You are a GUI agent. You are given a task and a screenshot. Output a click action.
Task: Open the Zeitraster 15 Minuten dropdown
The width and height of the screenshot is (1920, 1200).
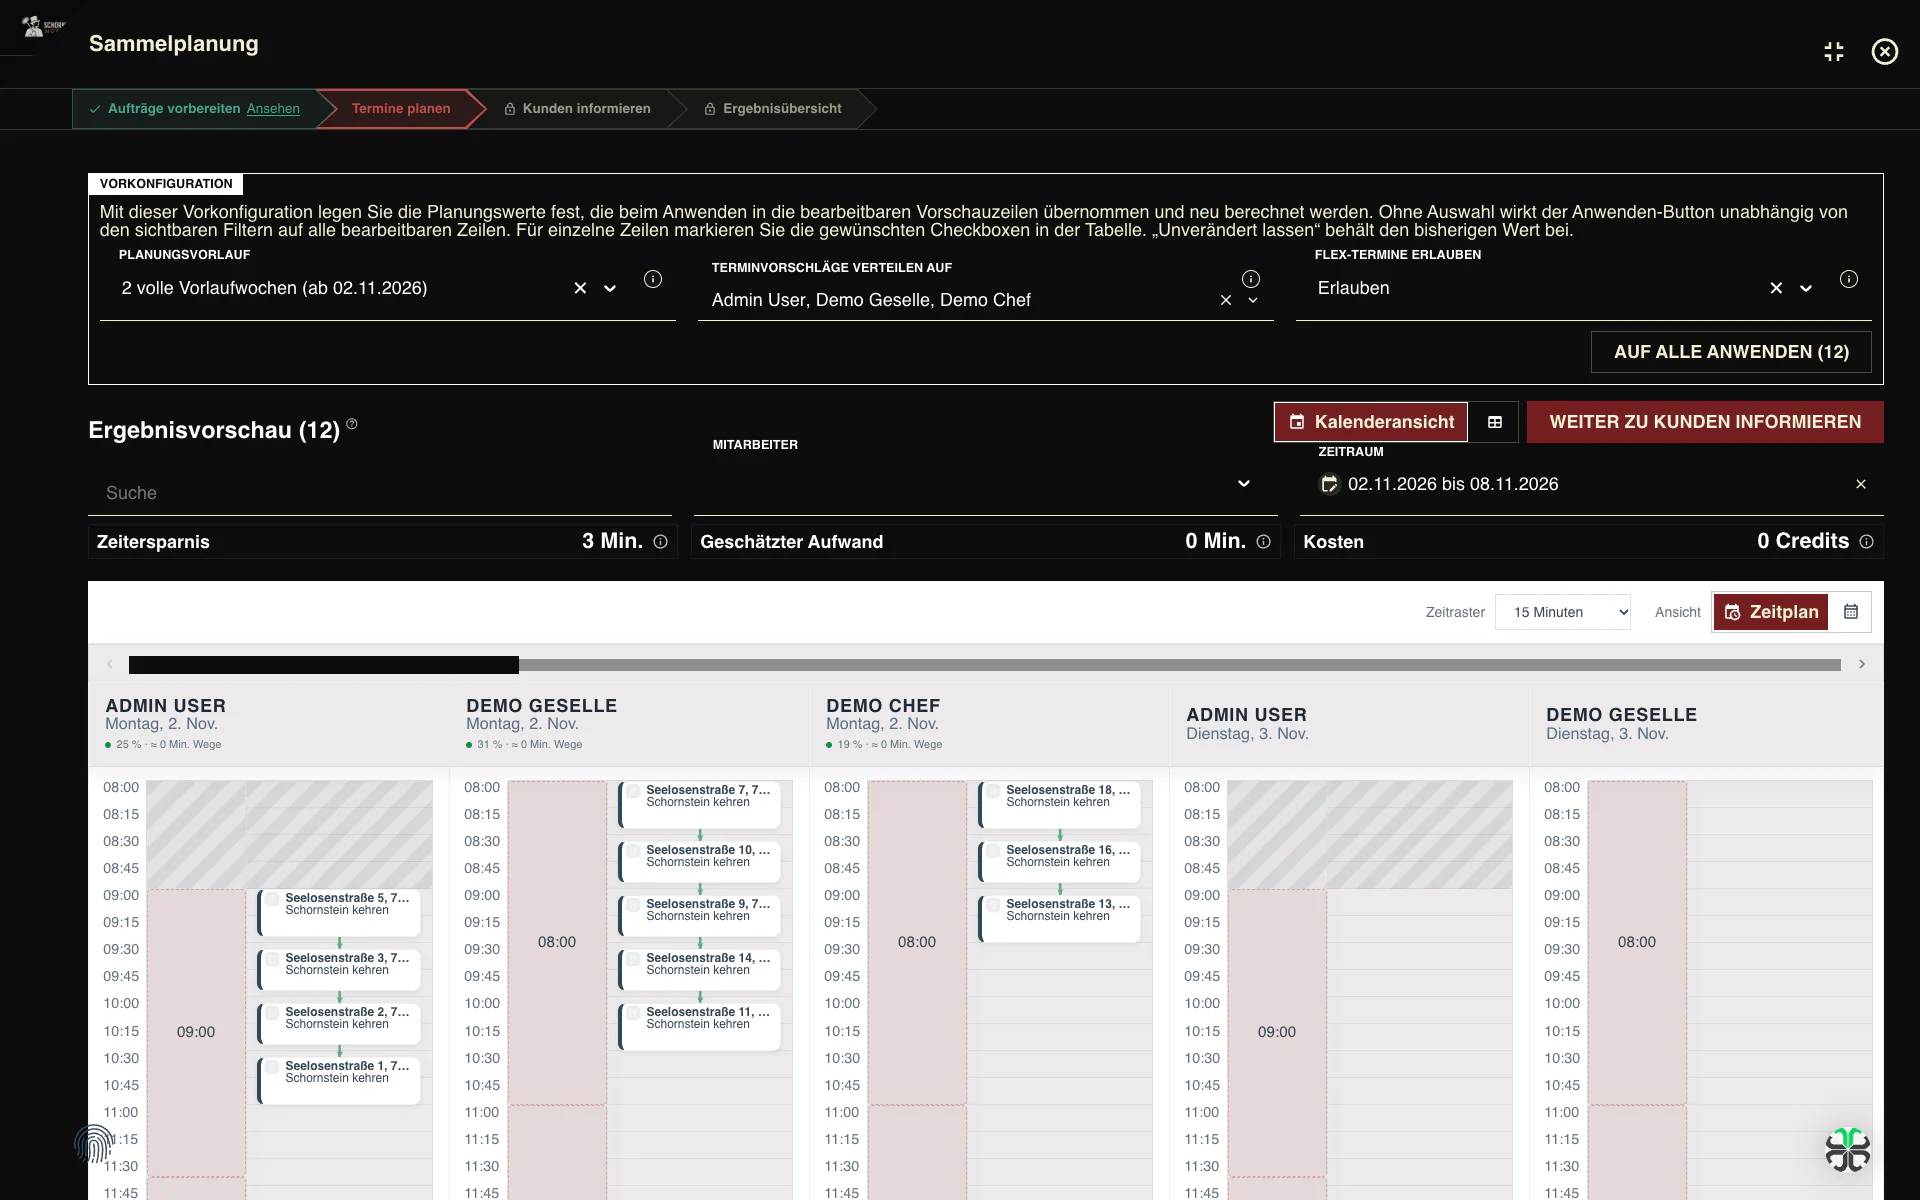(1563, 612)
